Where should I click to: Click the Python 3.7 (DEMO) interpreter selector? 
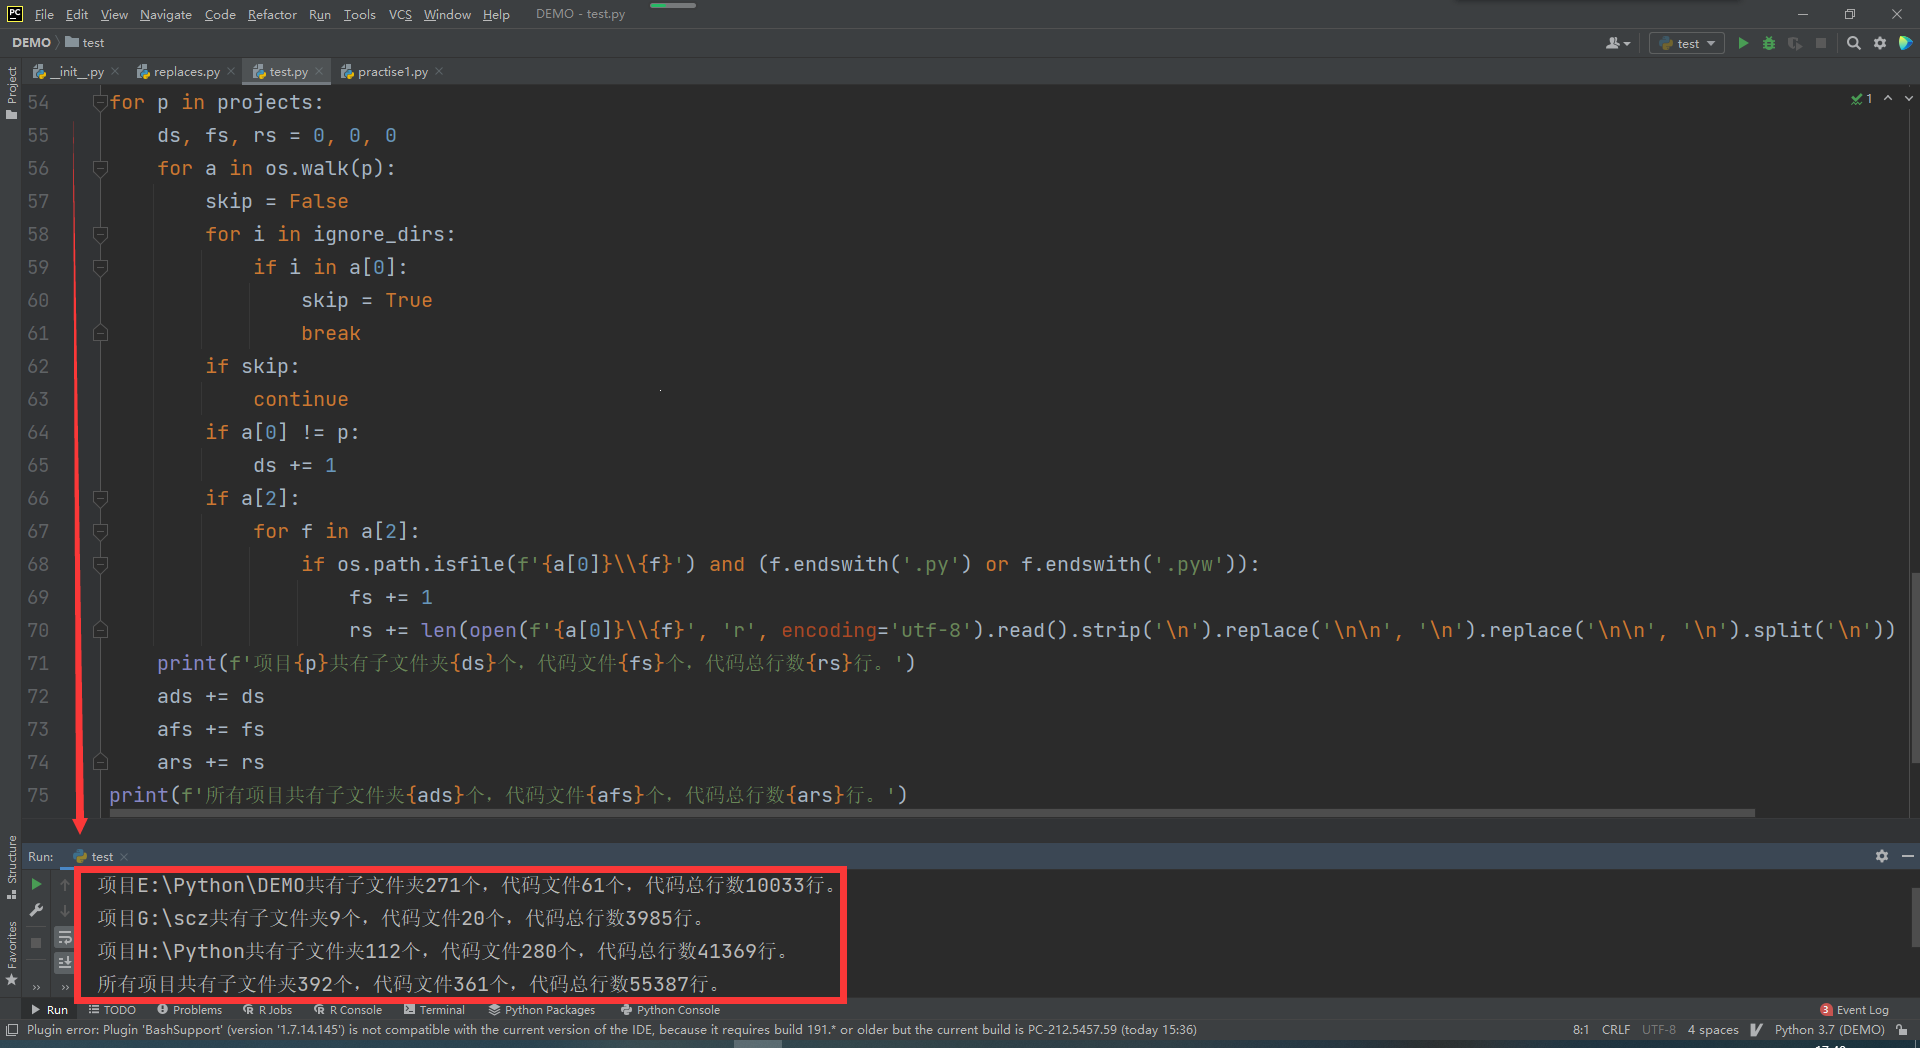click(1829, 1029)
